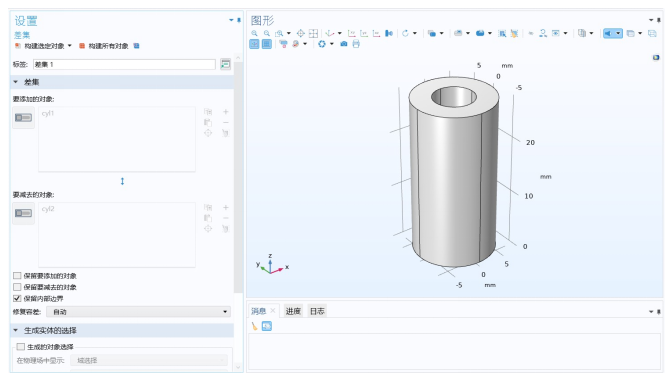Click the blue camera snapshot icon
Viewport: 671px width, 386px height.
344,44
